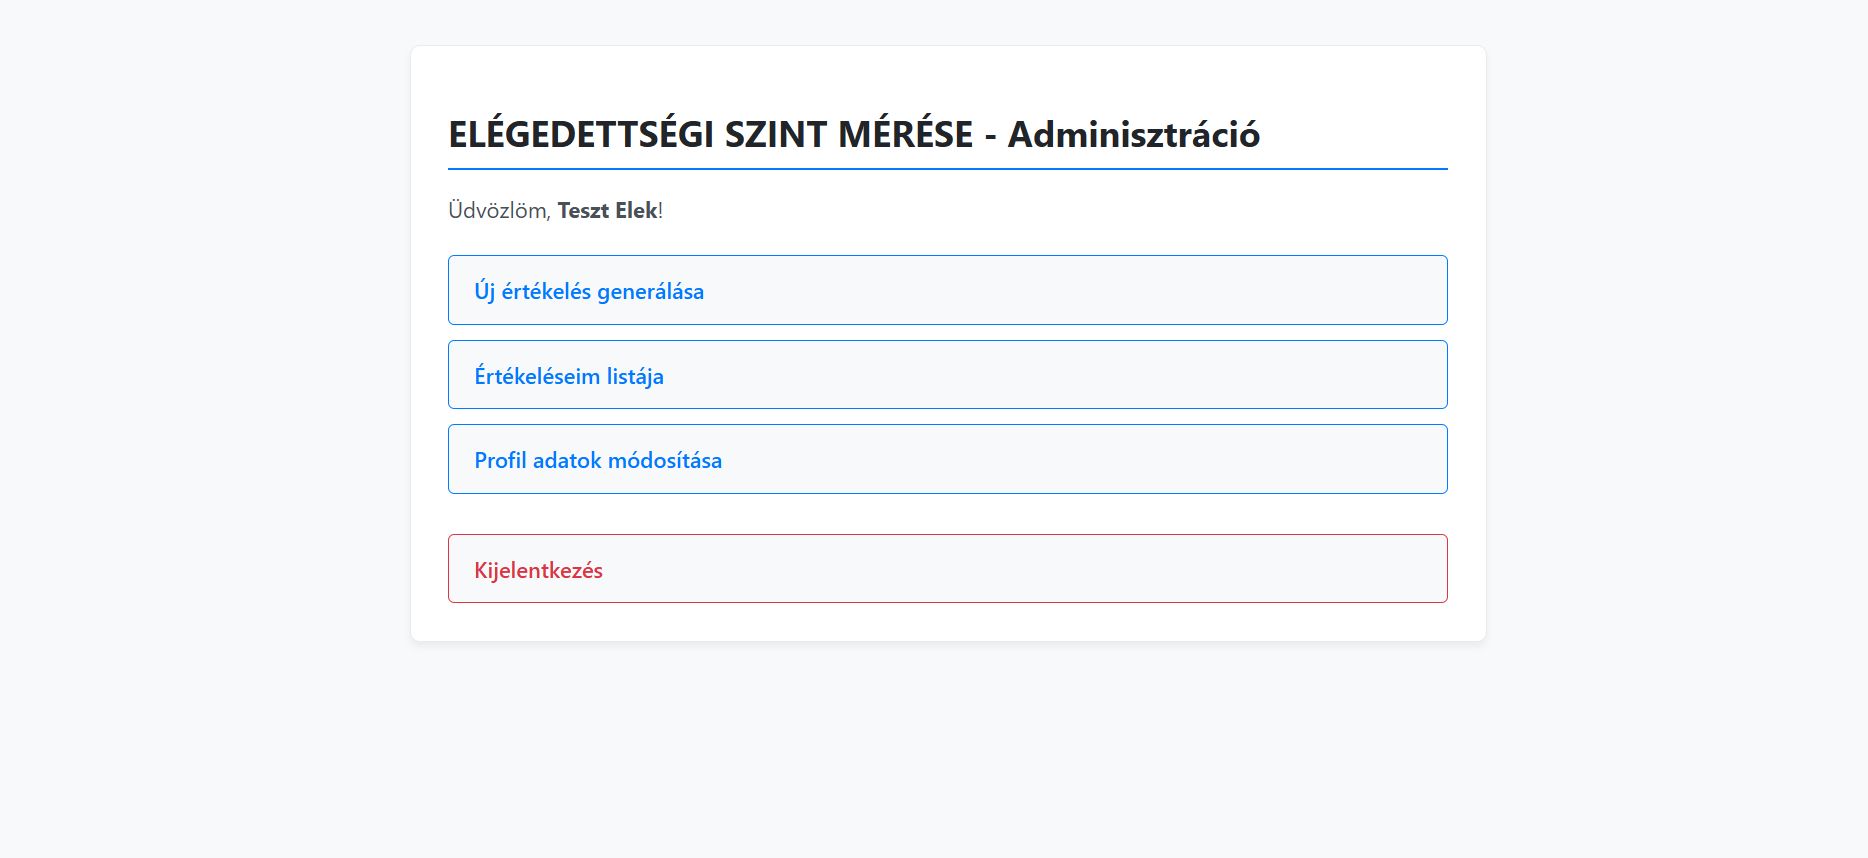
Task: Click the word listája in the second link
Action: coord(634,377)
